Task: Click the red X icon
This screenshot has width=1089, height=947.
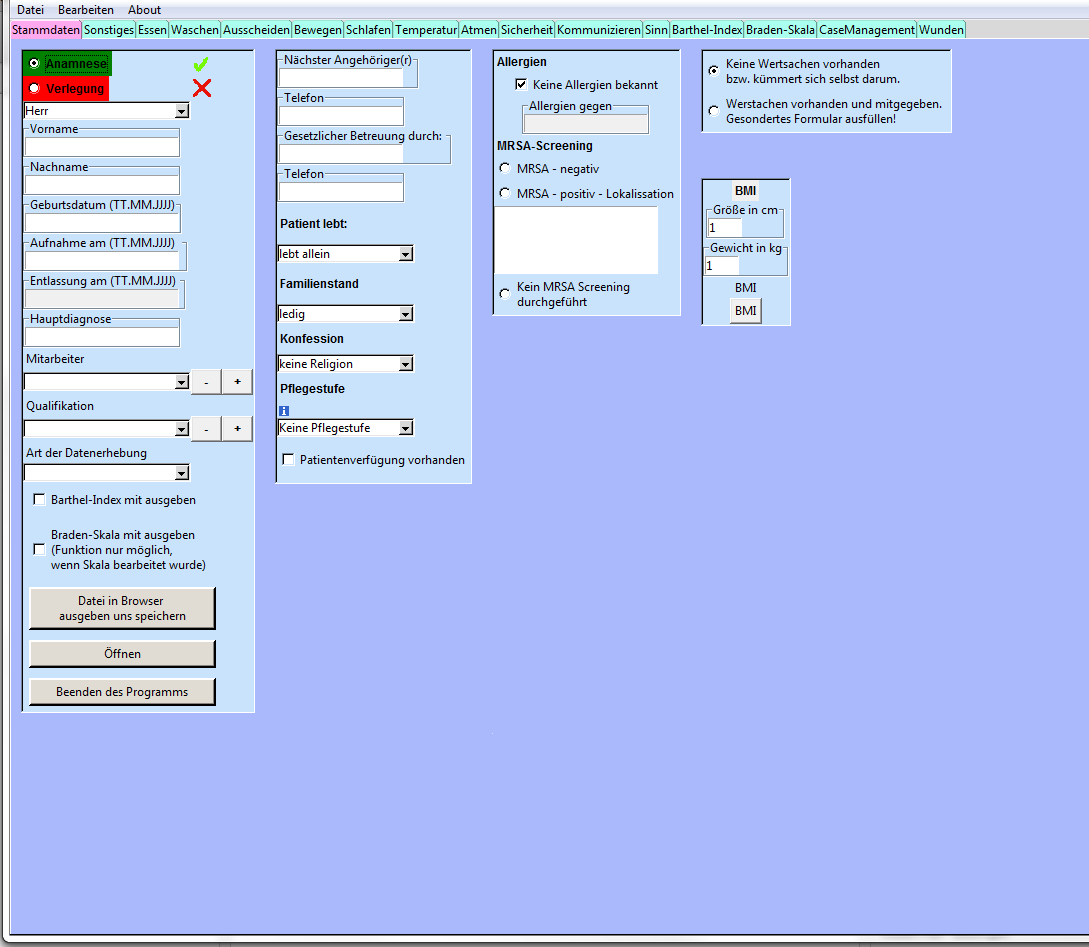Action: click(x=201, y=88)
